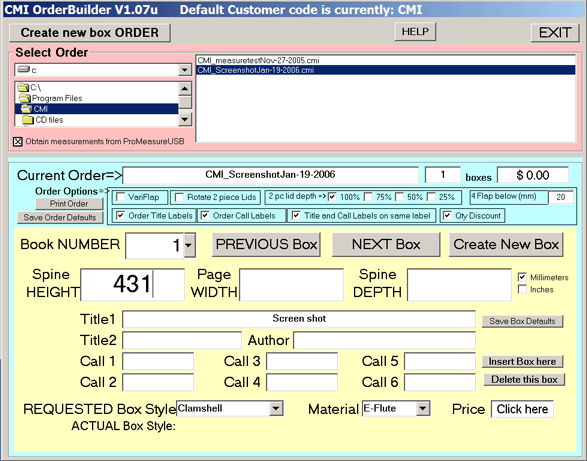Viewport: 587px width, 461px height.
Task: Uncheck Obtain measurements from ProMeasureUSB
Action: 18,142
